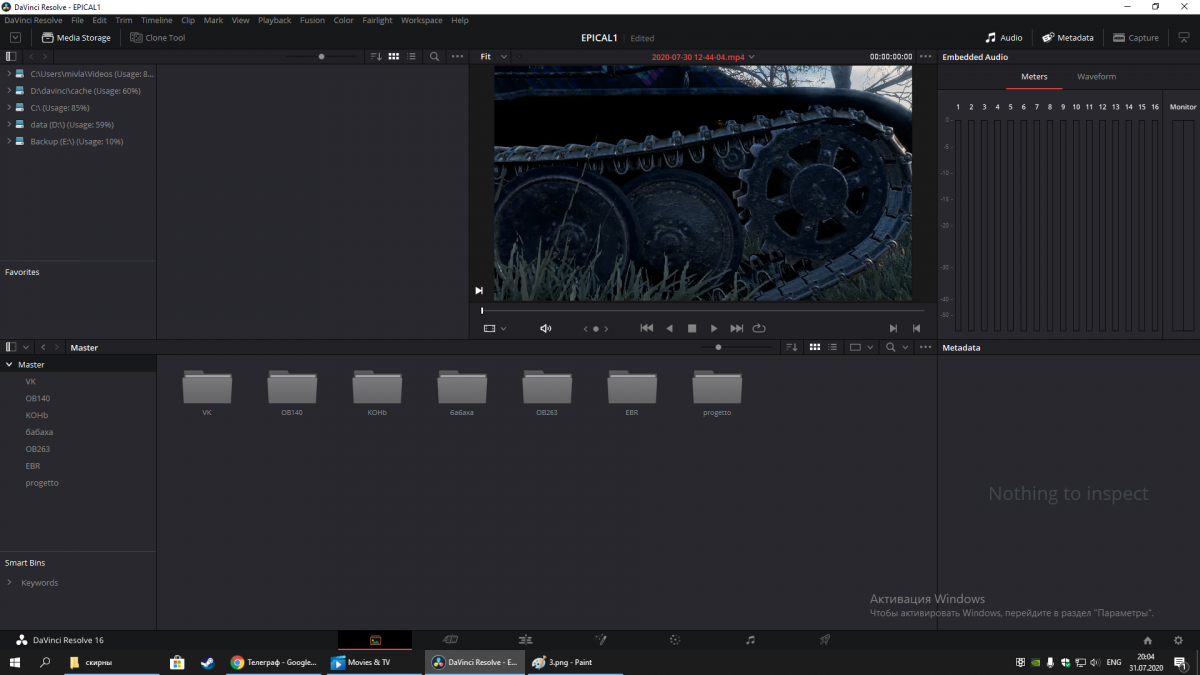Viewport: 1200px width, 675px height.
Task: Switch to the Waveform tab
Action: pos(1096,77)
